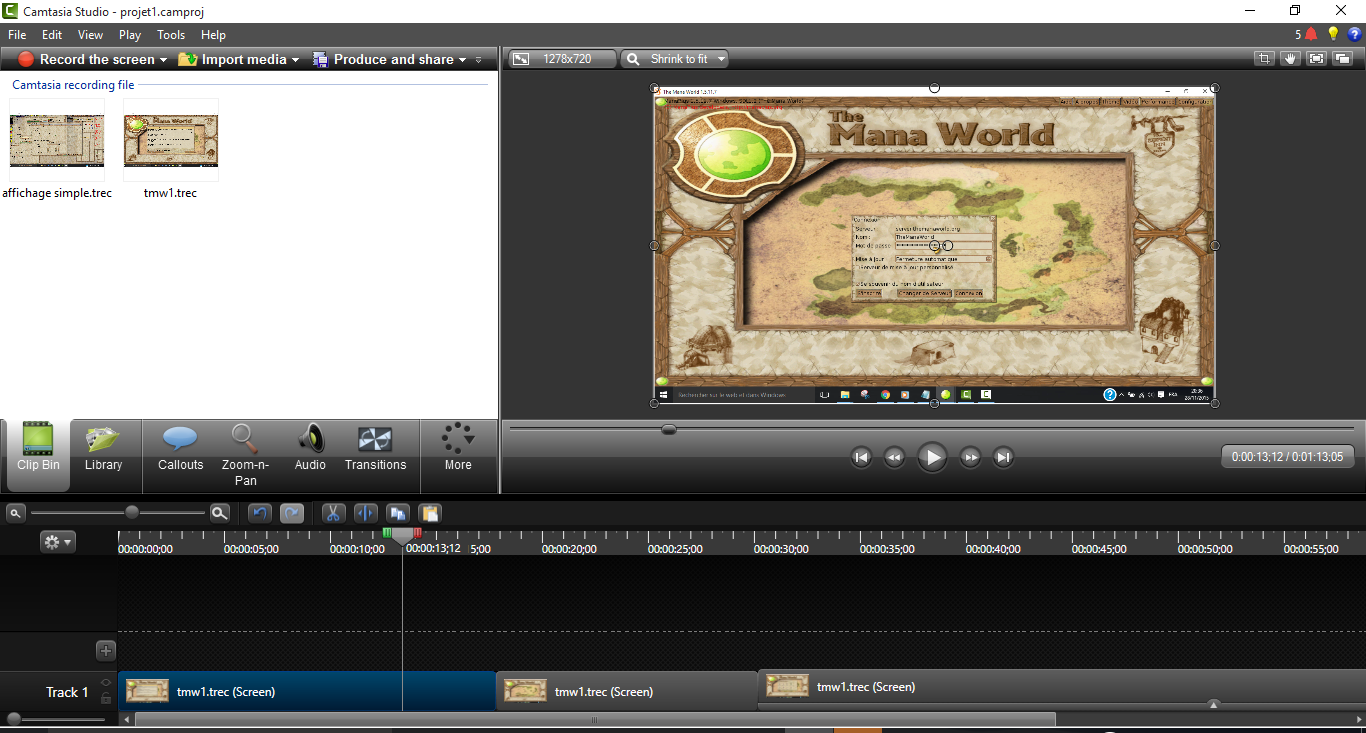
Task: Select the second tmw1.trec clip on timeline
Action: point(627,691)
